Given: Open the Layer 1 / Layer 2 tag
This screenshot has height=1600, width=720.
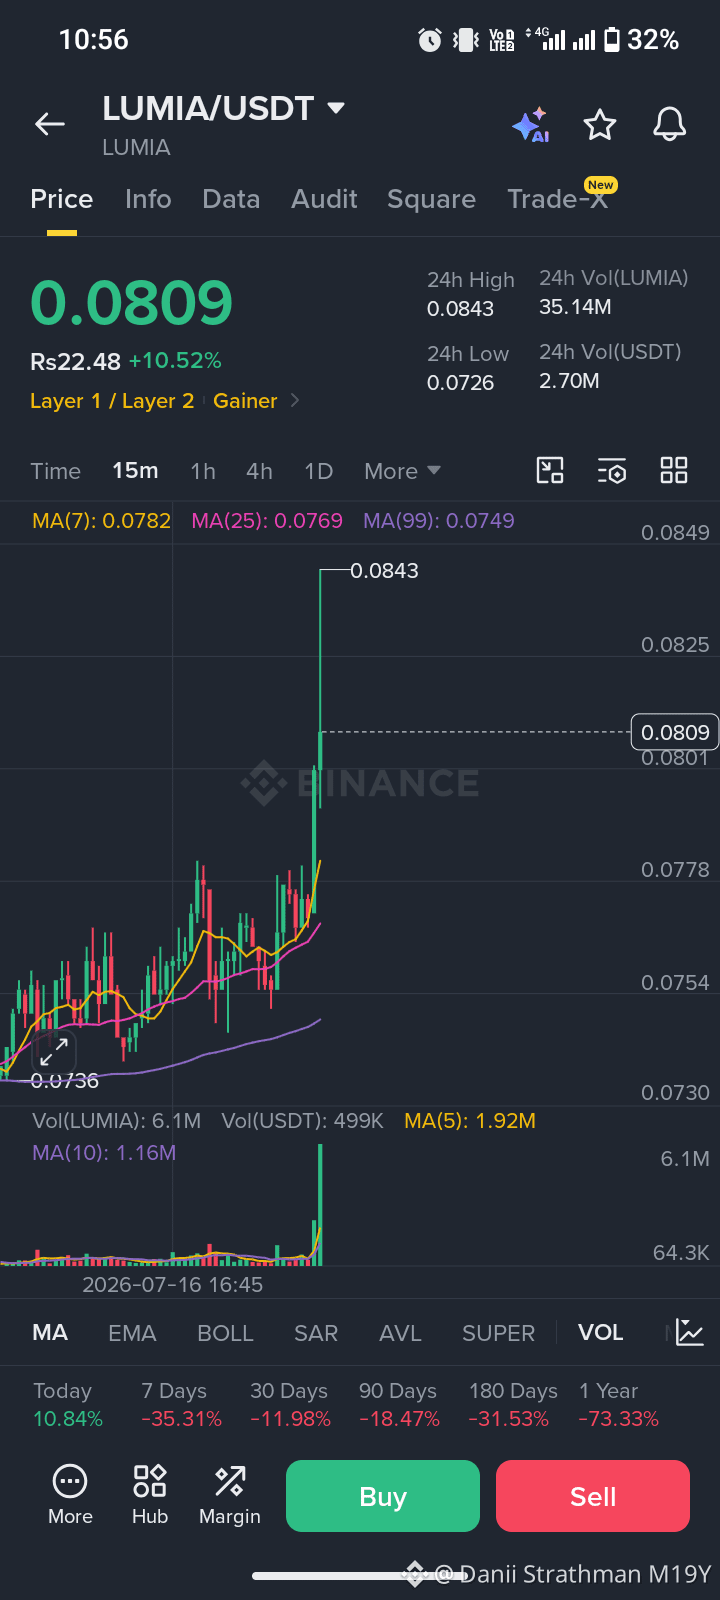Looking at the screenshot, I should (x=112, y=401).
